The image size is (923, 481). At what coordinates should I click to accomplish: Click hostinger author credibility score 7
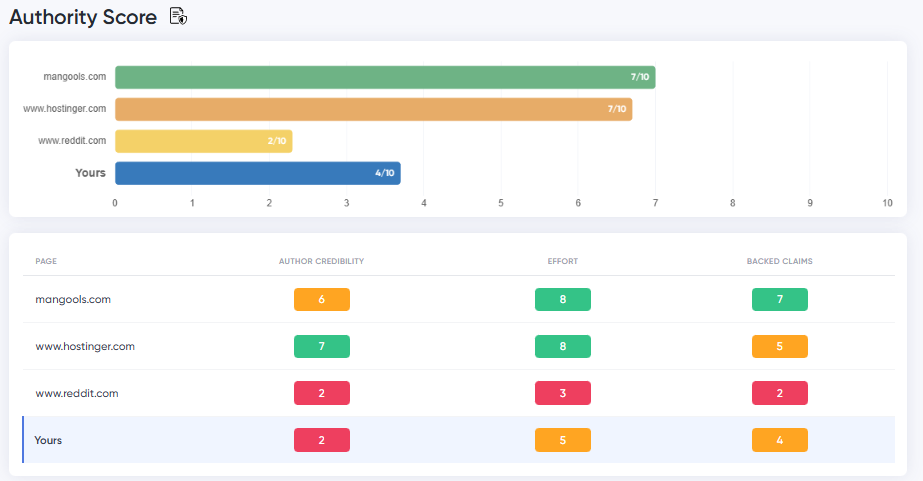tap(322, 346)
